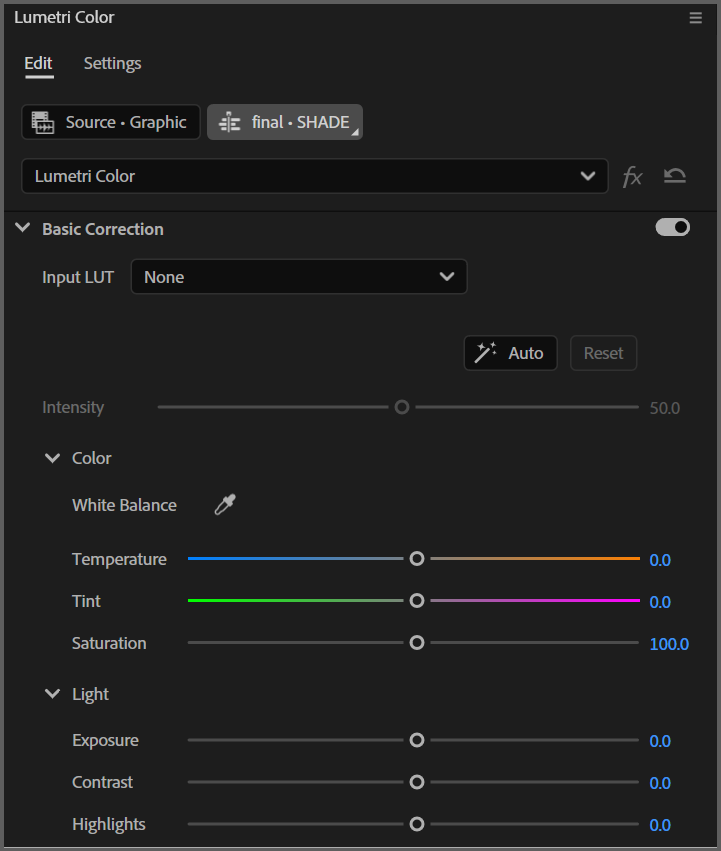This screenshot has width=721, height=851.
Task: Click the Saturation value 100.0
Action: pyautogui.click(x=669, y=644)
